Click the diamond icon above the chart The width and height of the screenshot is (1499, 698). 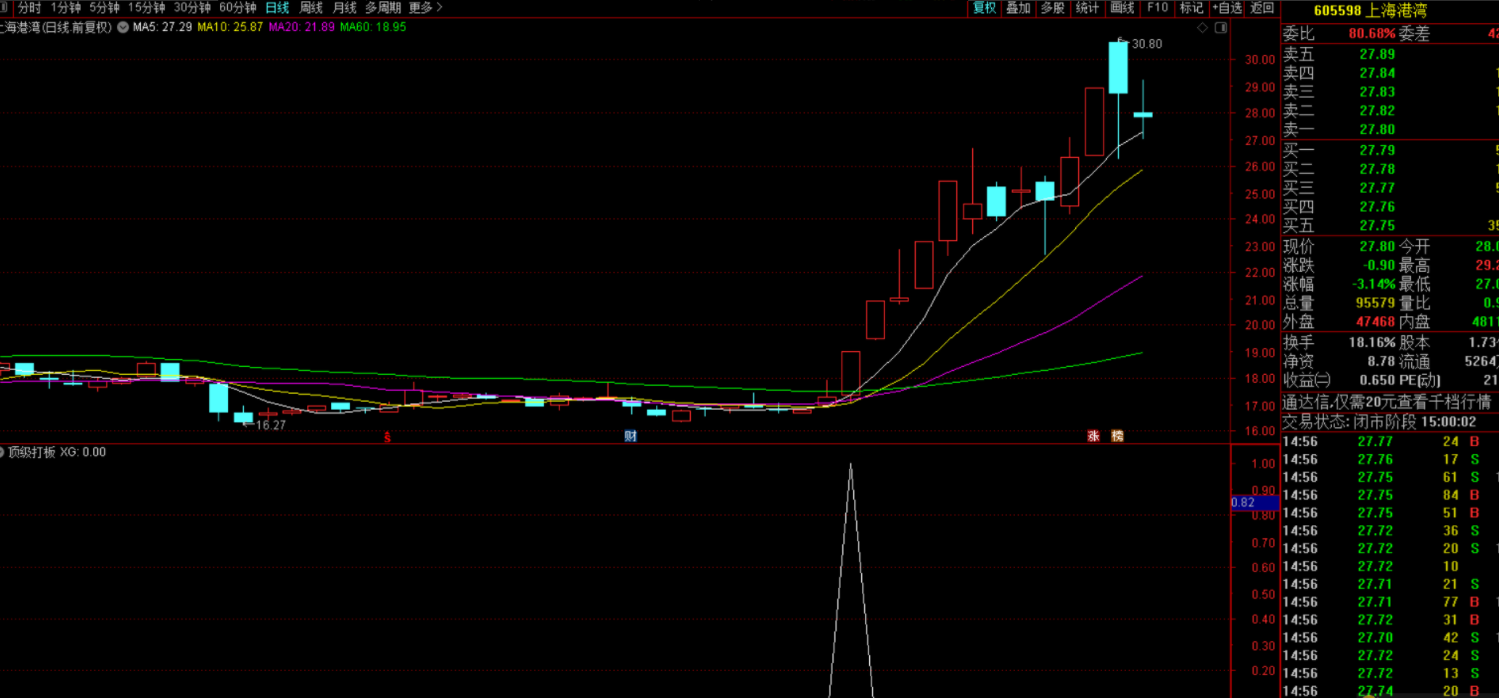pos(1203,27)
